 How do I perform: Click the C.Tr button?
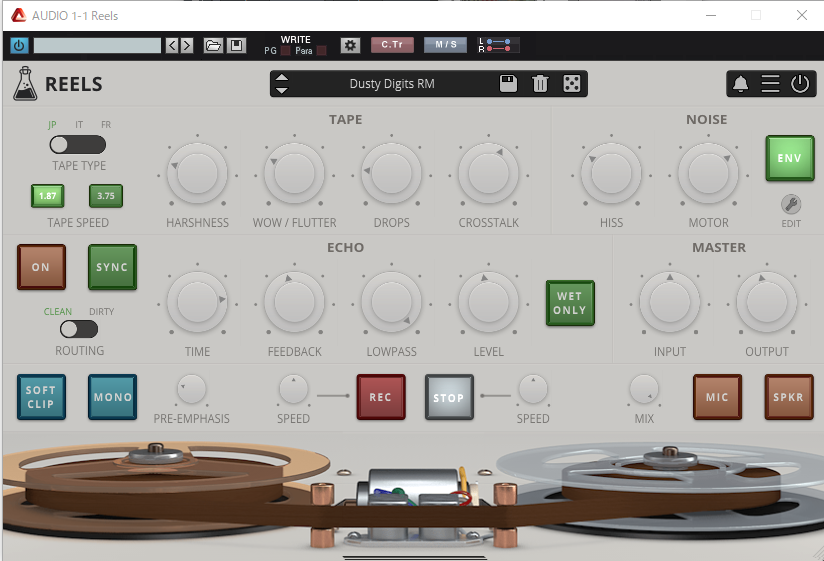pos(392,45)
